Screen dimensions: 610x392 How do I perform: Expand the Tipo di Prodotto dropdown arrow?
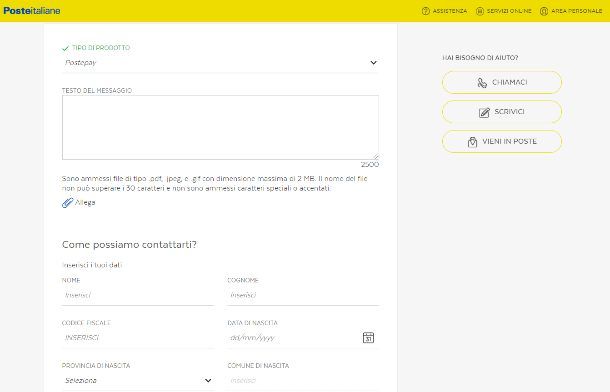pos(373,63)
